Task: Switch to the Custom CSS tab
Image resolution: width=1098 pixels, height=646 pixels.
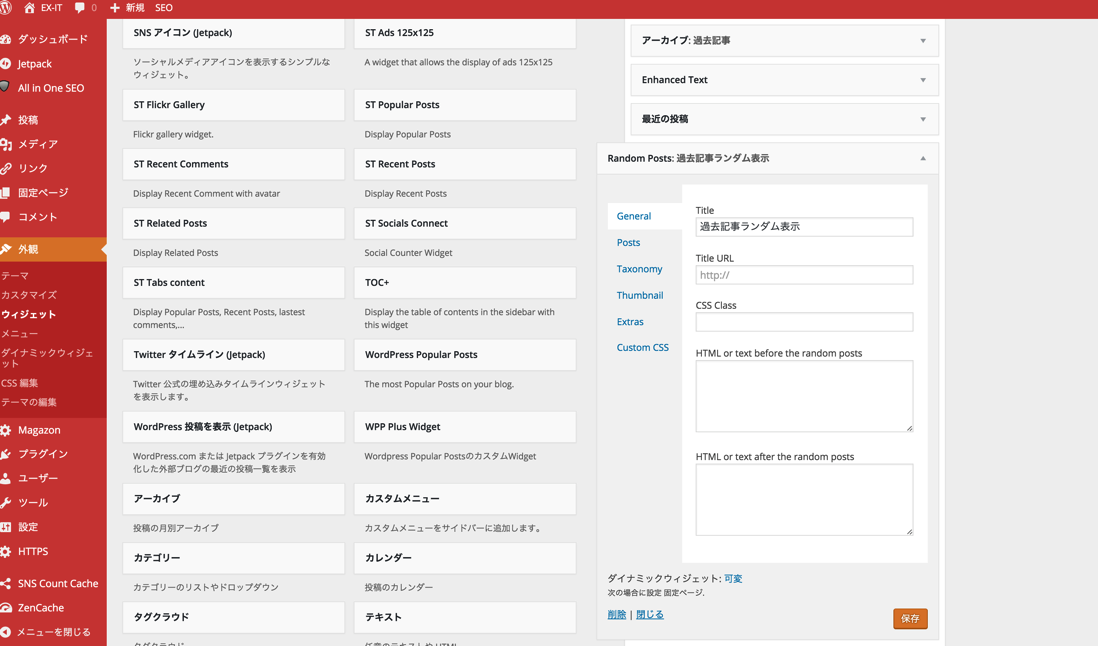Action: (x=643, y=348)
